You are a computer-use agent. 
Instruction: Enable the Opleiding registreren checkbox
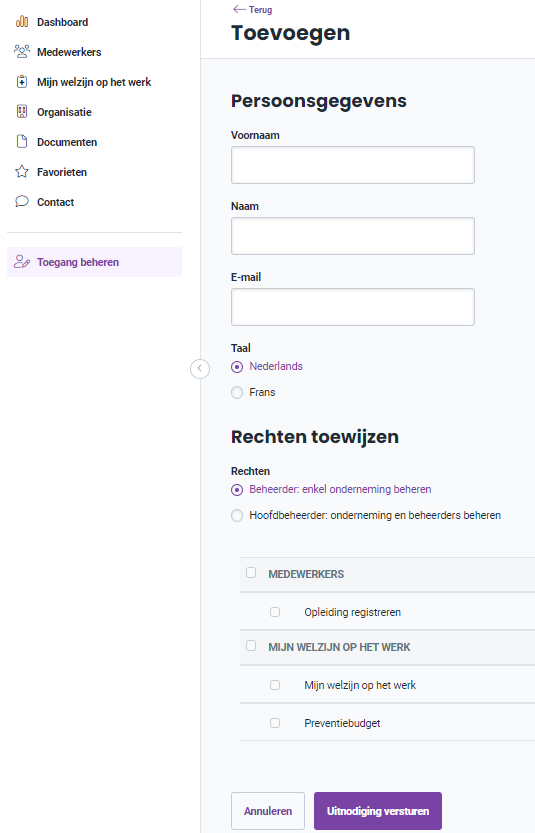(x=275, y=612)
